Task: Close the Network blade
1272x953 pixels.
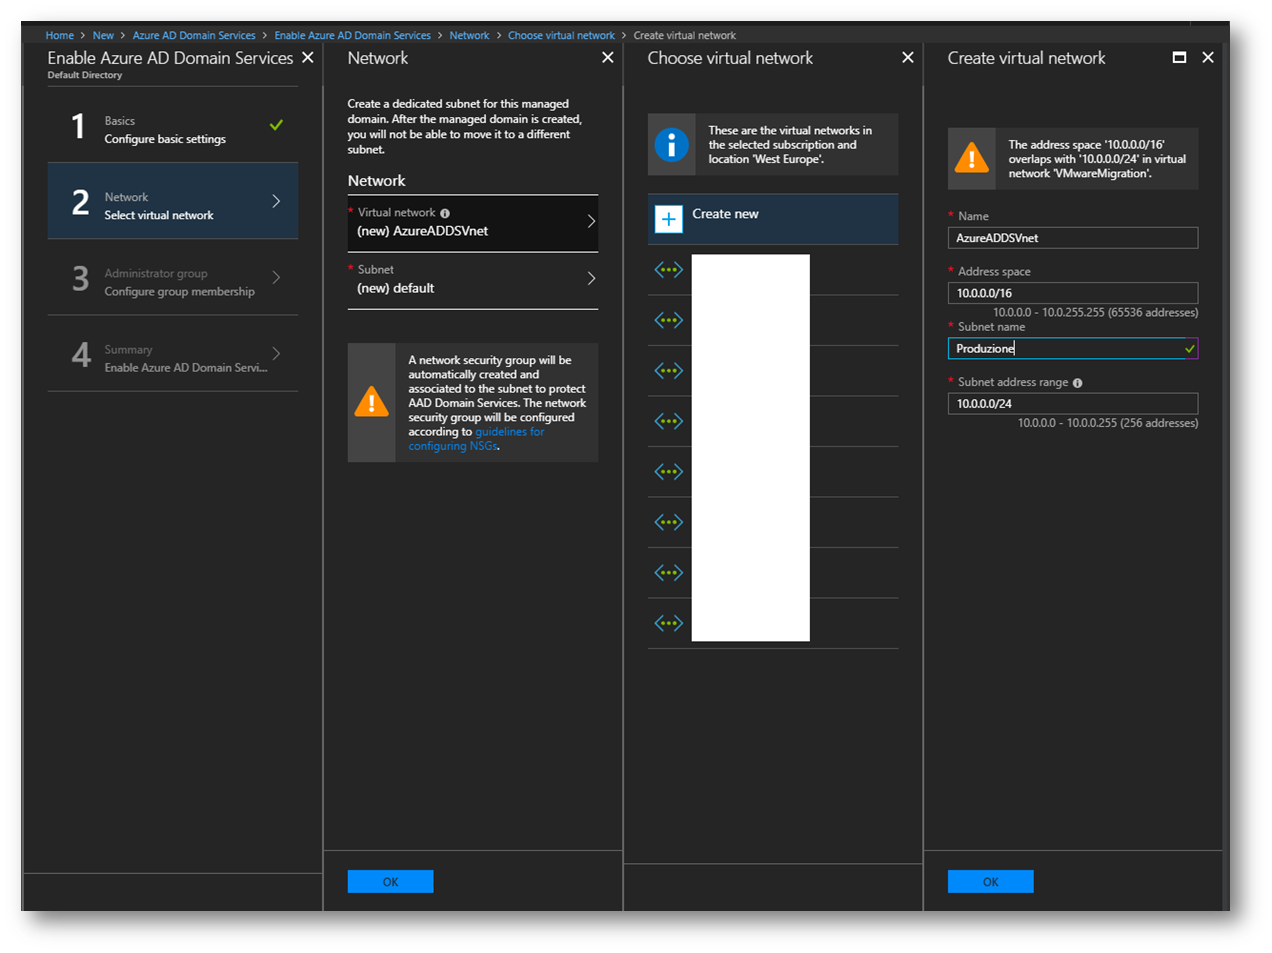Action: 608,58
